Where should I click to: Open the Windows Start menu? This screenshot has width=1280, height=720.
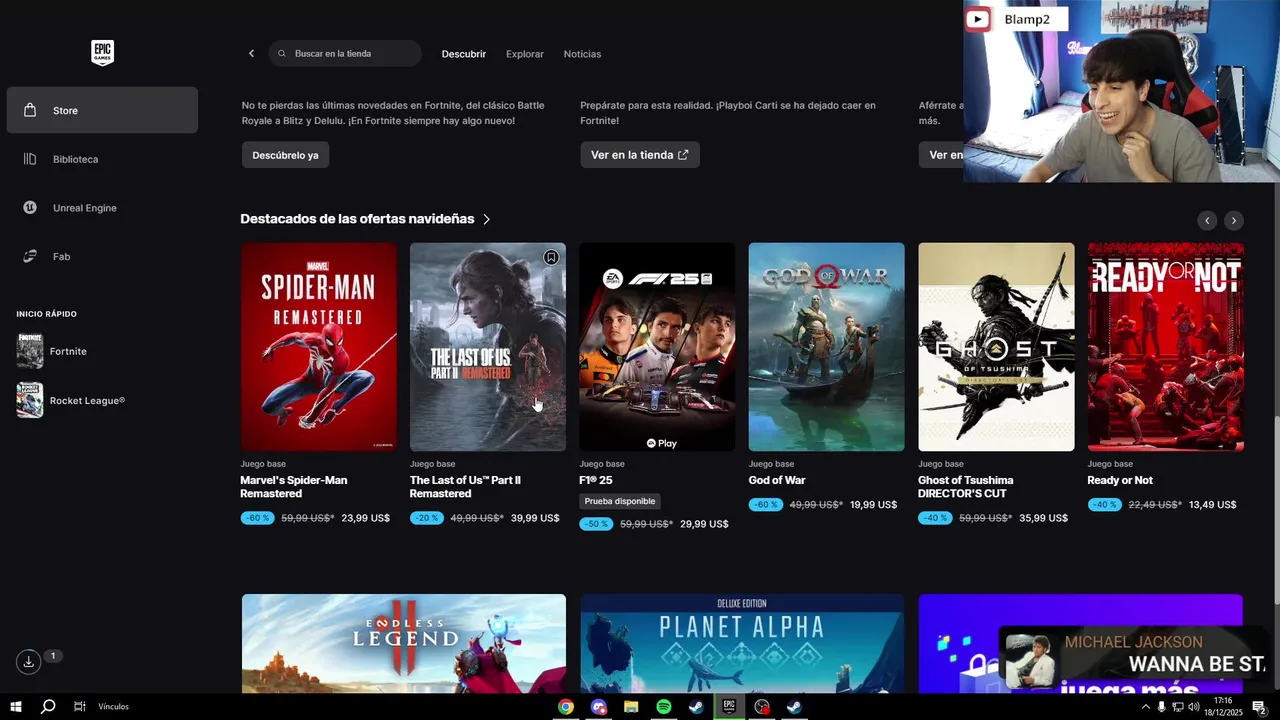pos(16,706)
